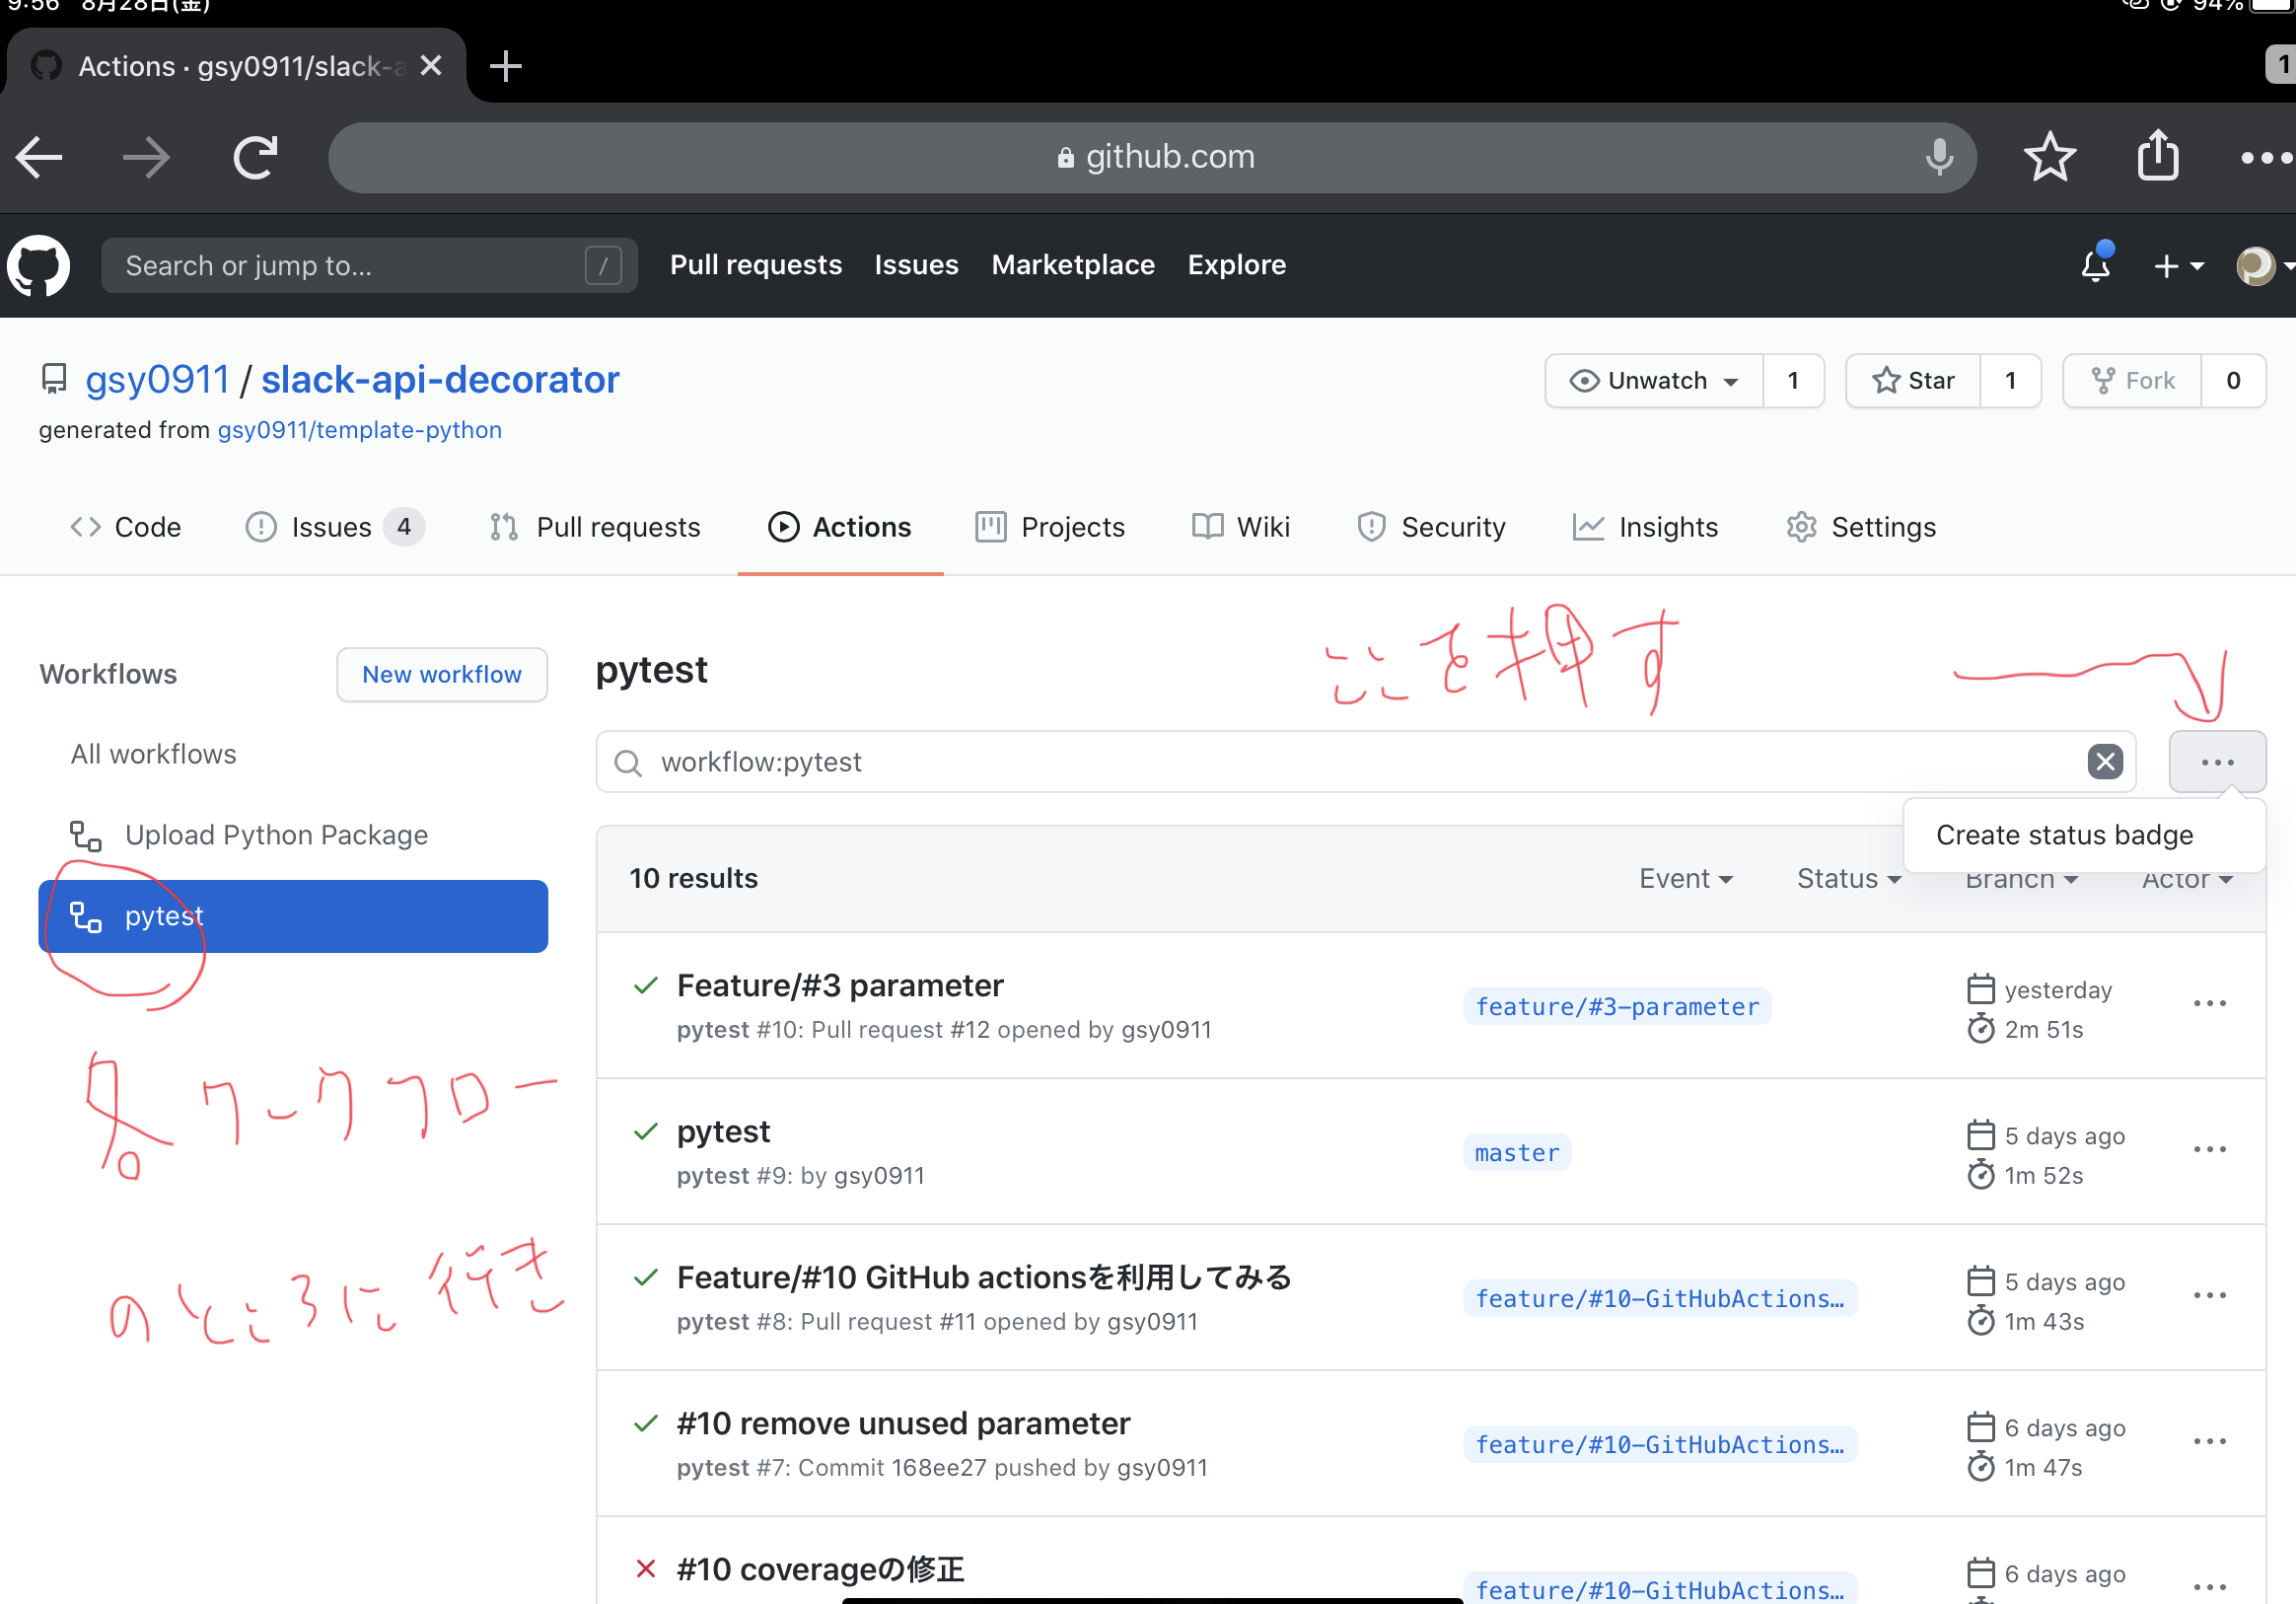Open the notifications bell
Viewport: 2296px width, 1604px height.
coord(2094,266)
